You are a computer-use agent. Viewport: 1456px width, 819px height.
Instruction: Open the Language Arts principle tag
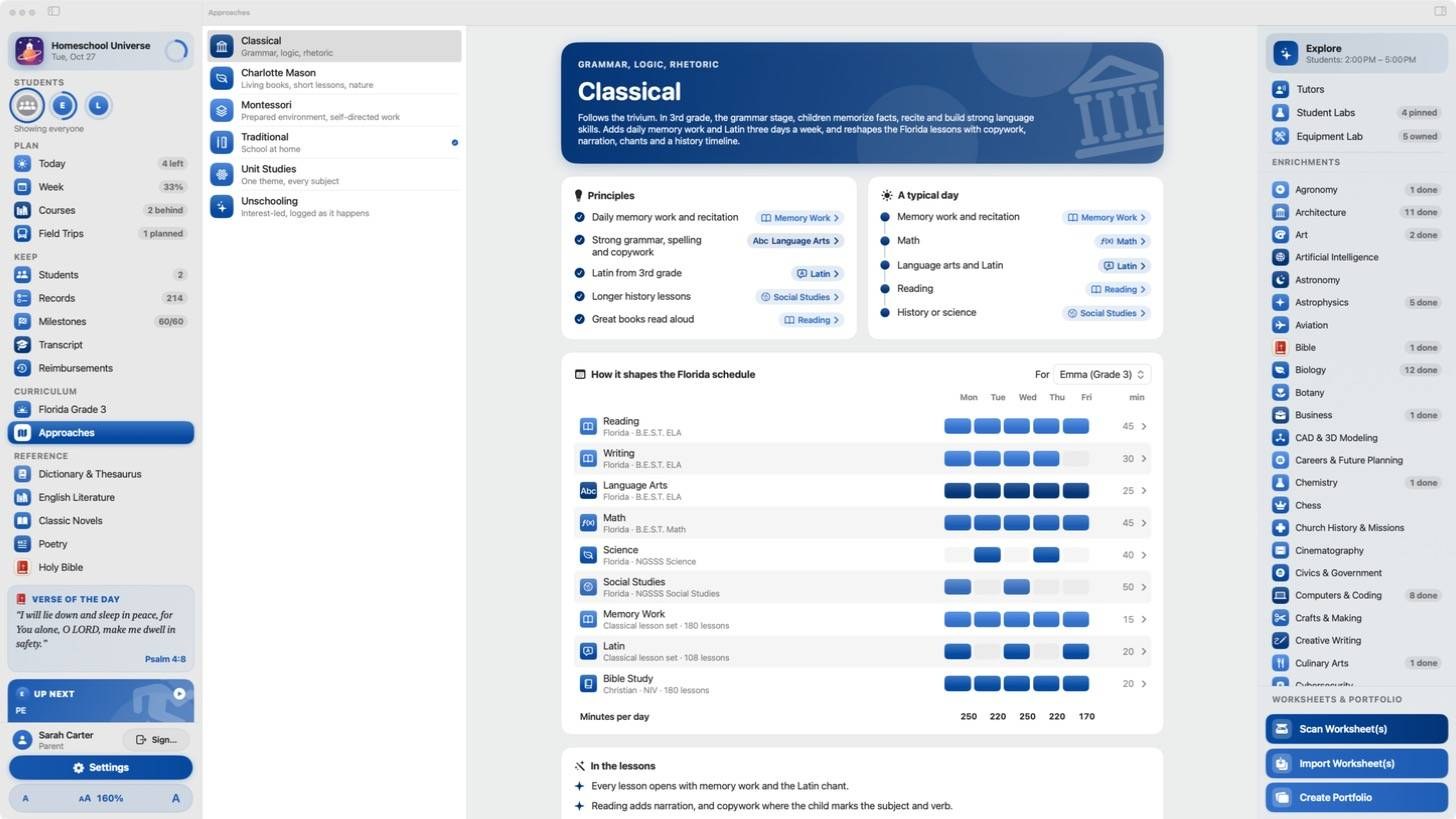(795, 241)
